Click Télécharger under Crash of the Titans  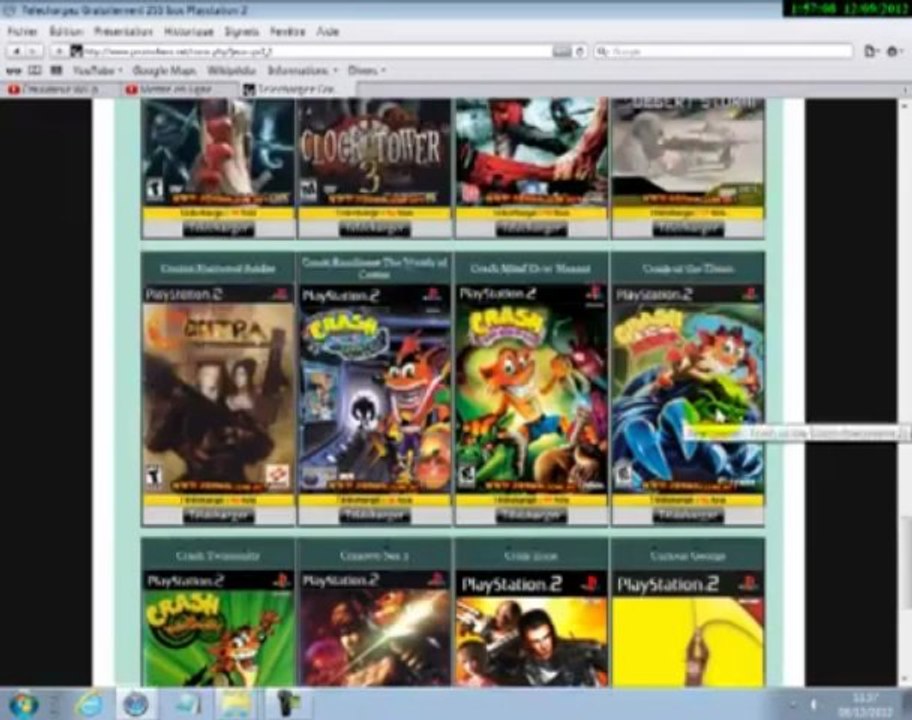click(687, 516)
